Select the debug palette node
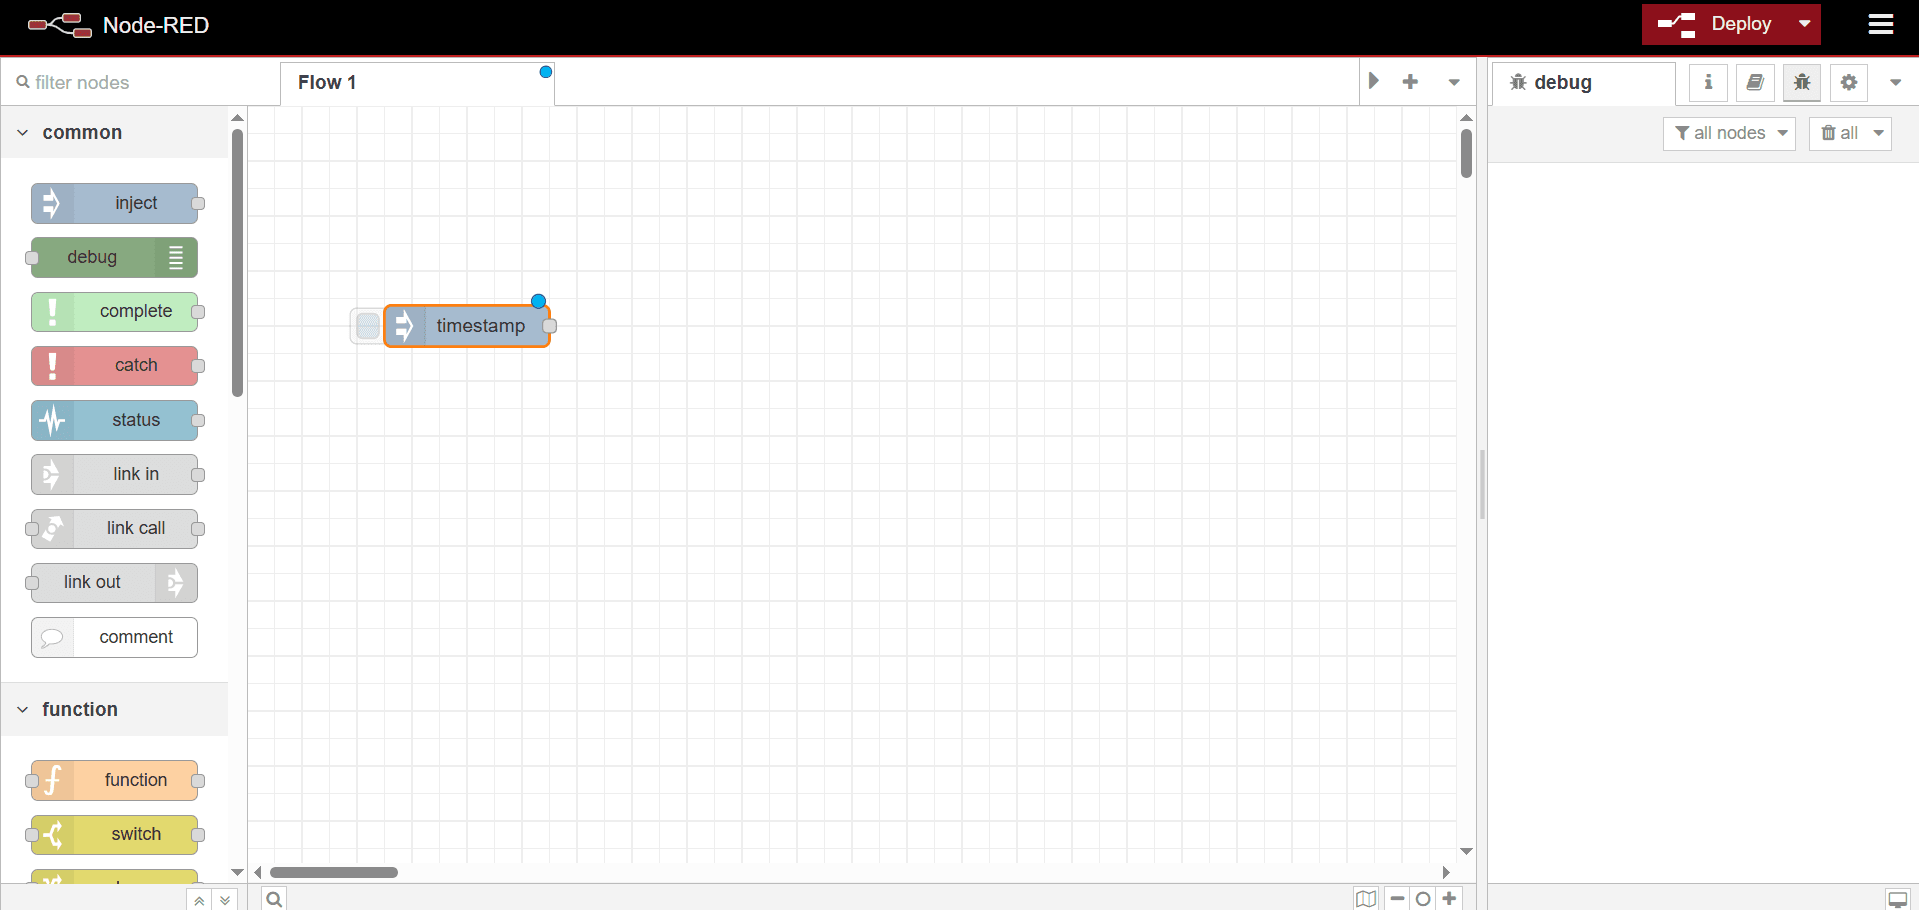This screenshot has width=1919, height=910. [115, 257]
